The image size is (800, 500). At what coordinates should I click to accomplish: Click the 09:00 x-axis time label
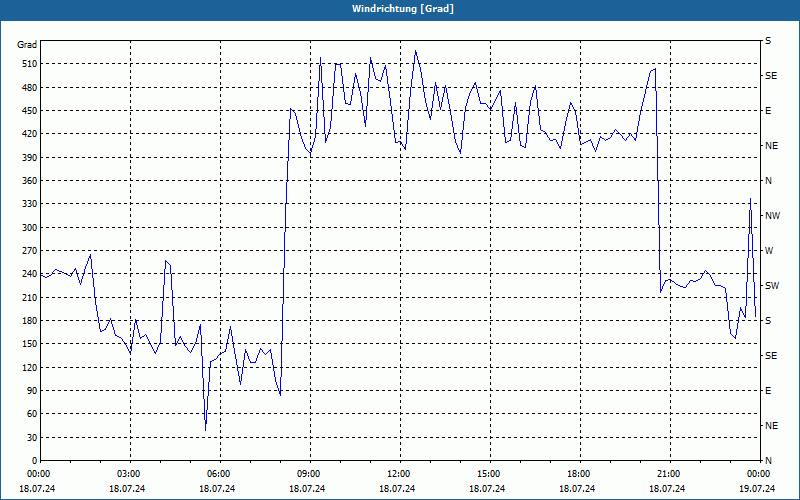310,474
